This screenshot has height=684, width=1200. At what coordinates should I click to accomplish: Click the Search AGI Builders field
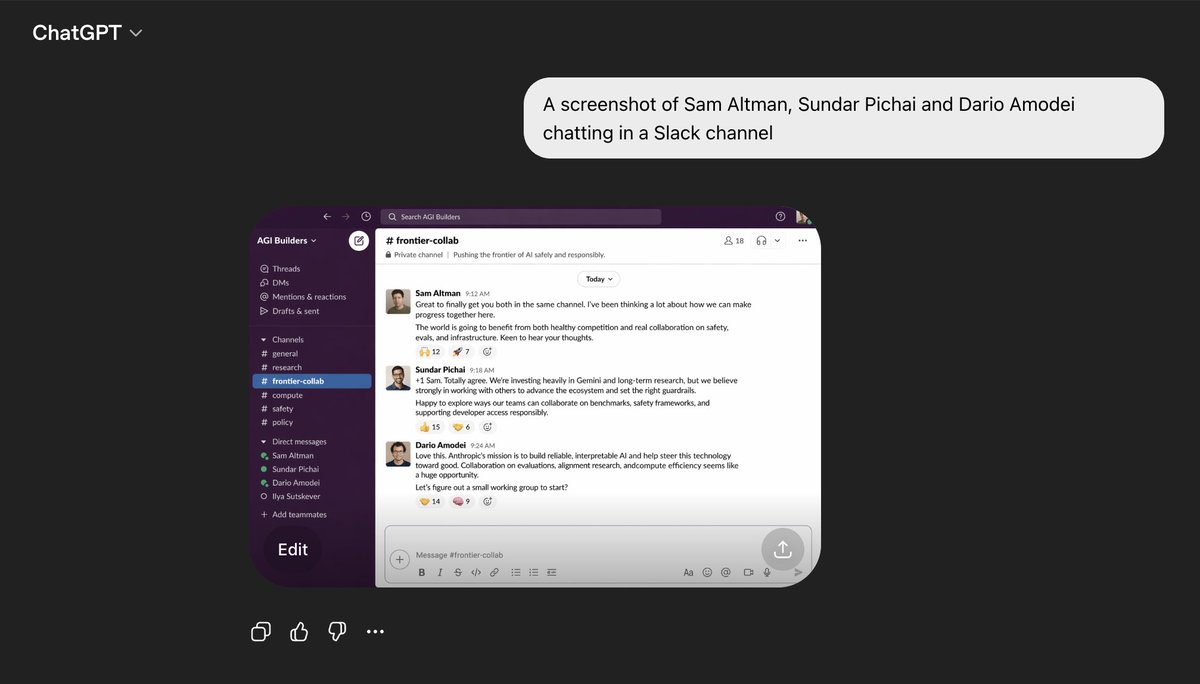[x=521, y=216]
